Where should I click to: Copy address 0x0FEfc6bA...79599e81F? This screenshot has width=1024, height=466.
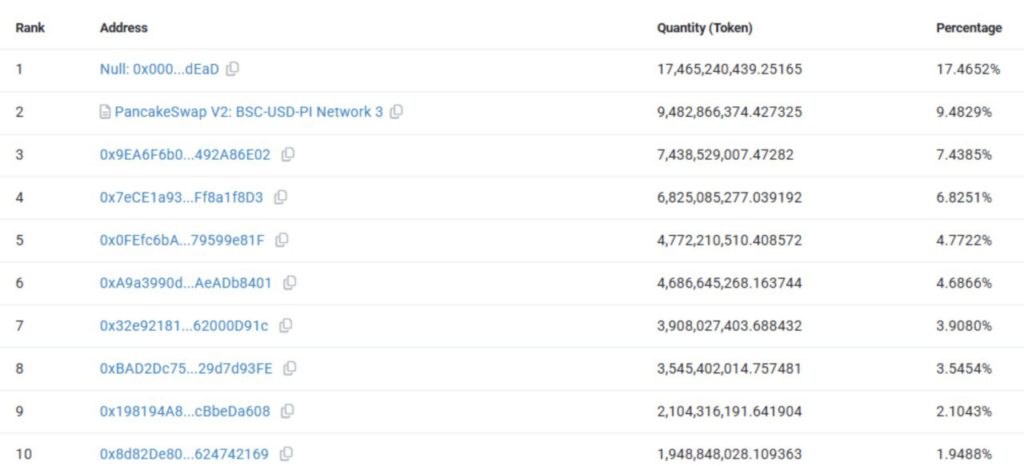tap(282, 240)
